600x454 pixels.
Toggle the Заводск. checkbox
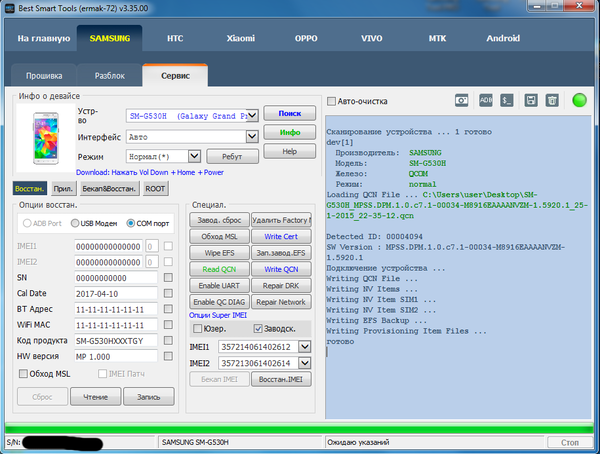point(257,328)
